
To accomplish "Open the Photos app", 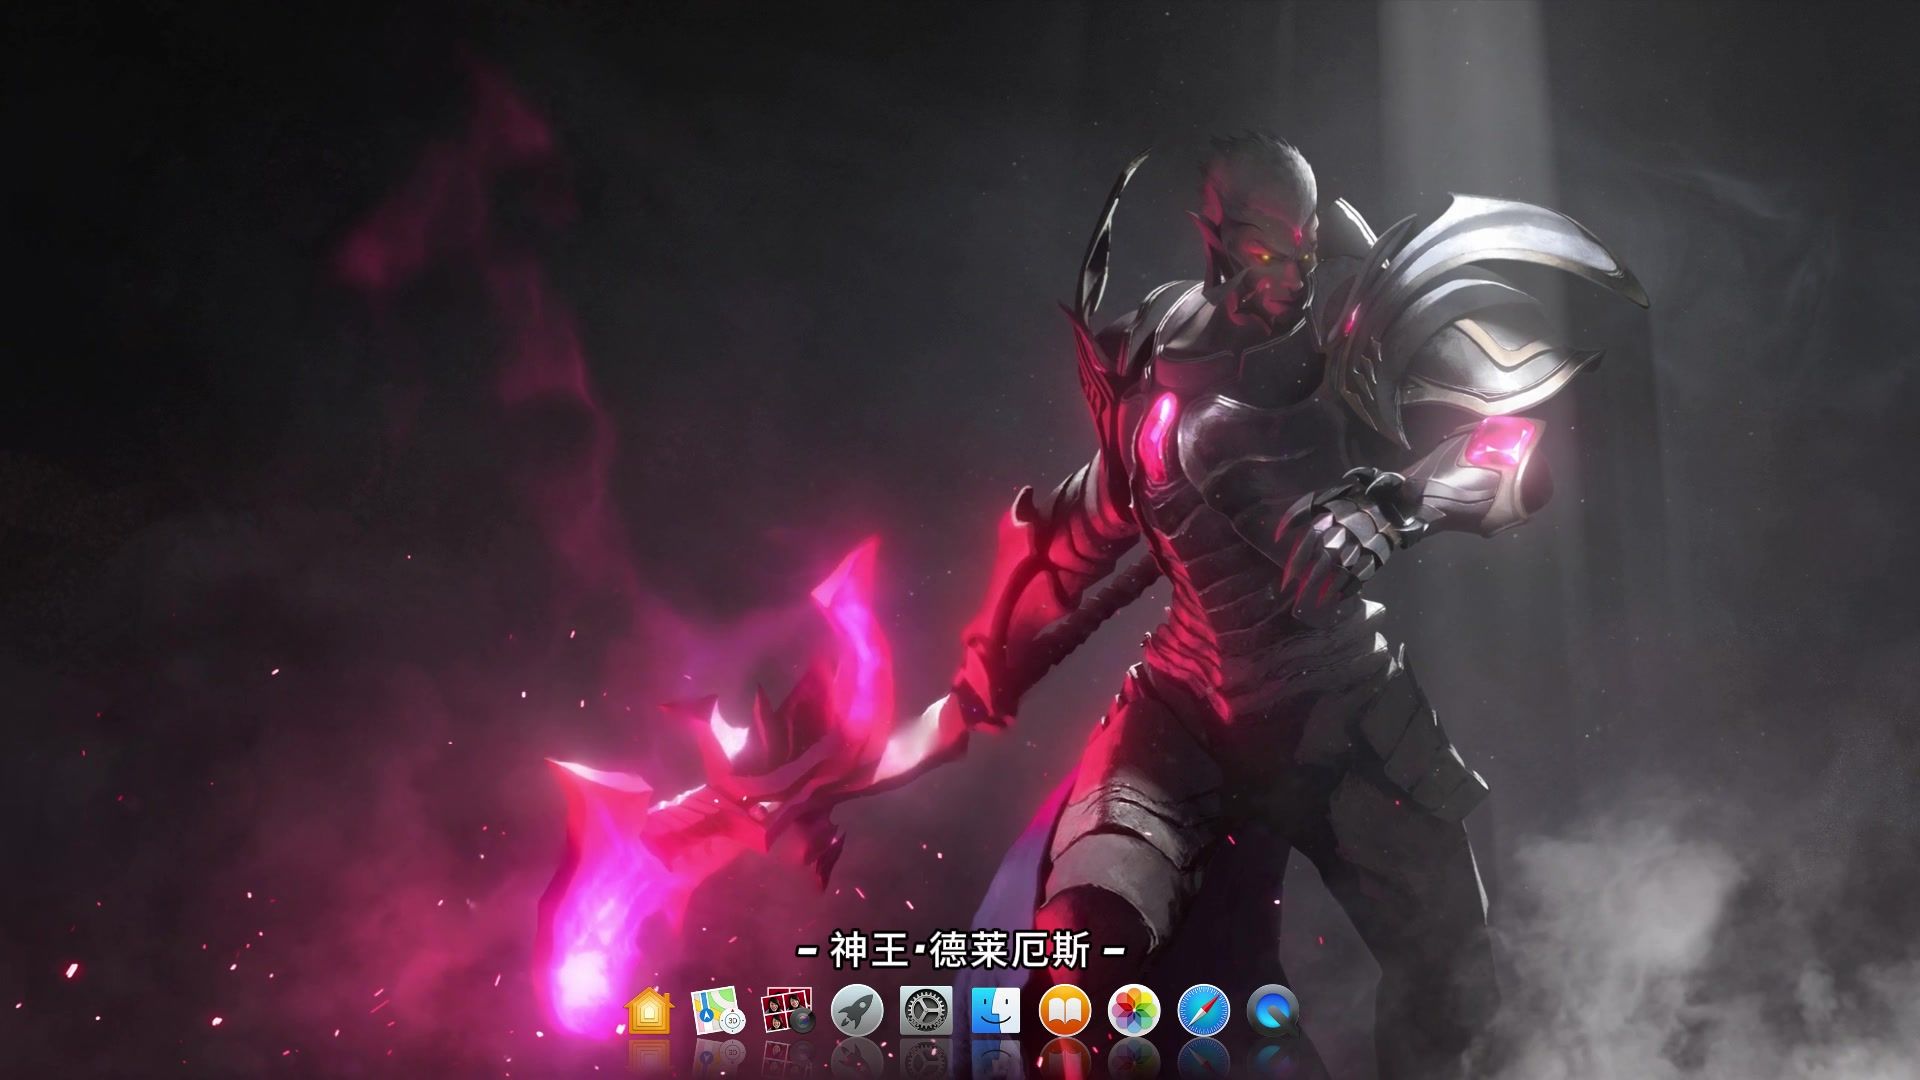I will [x=1134, y=1011].
